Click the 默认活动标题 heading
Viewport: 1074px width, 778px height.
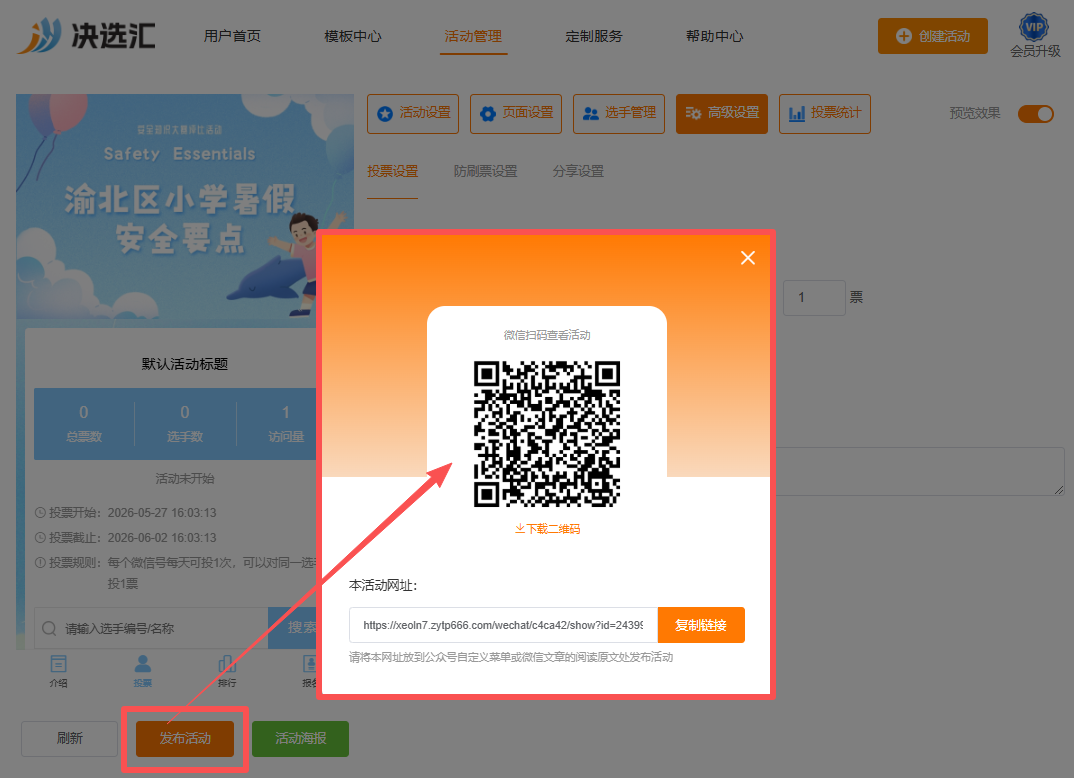185,364
